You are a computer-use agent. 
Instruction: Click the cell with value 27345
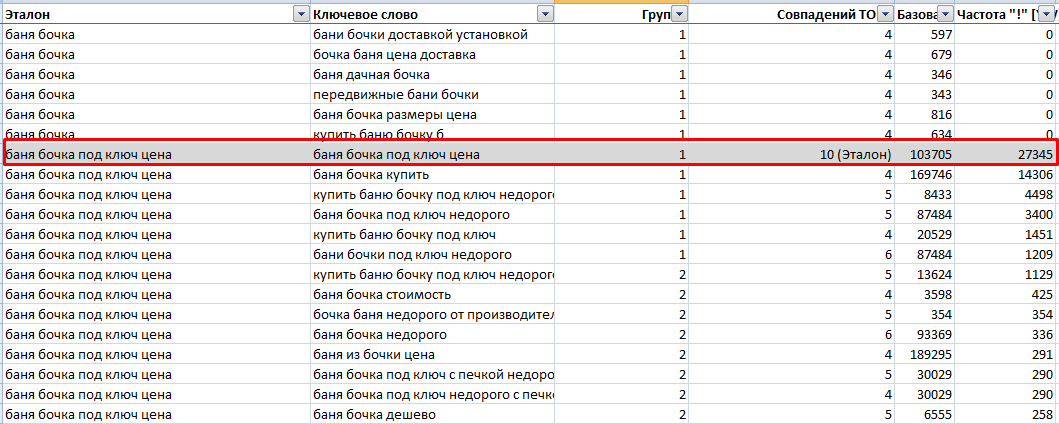click(1006, 155)
